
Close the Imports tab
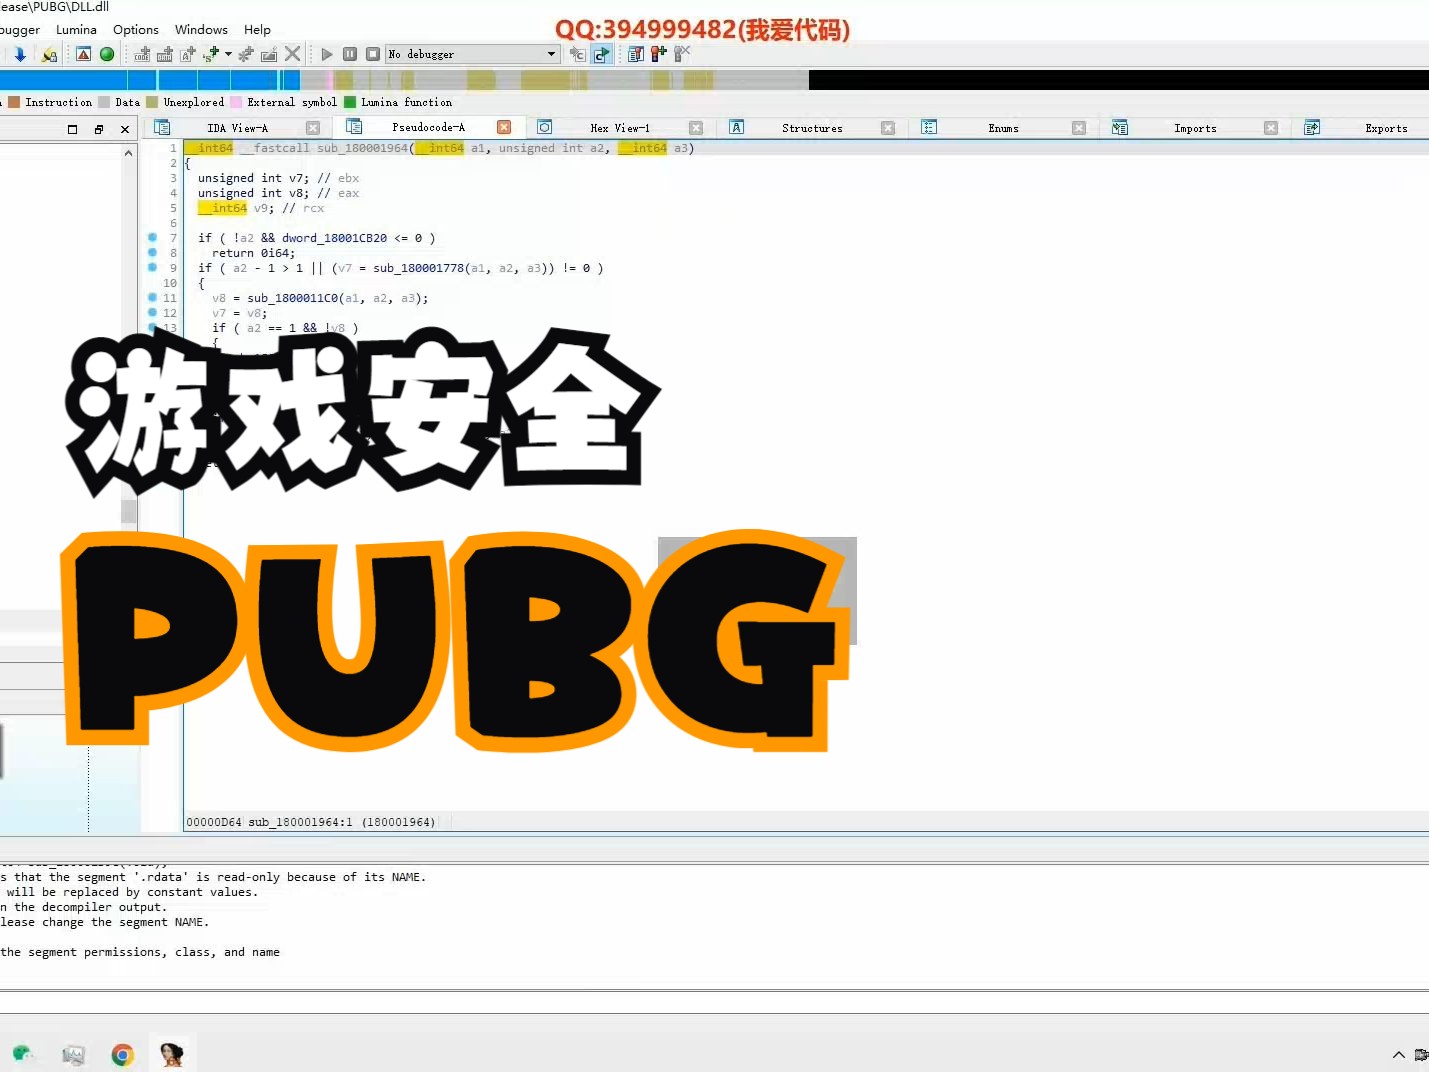[x=1271, y=128]
